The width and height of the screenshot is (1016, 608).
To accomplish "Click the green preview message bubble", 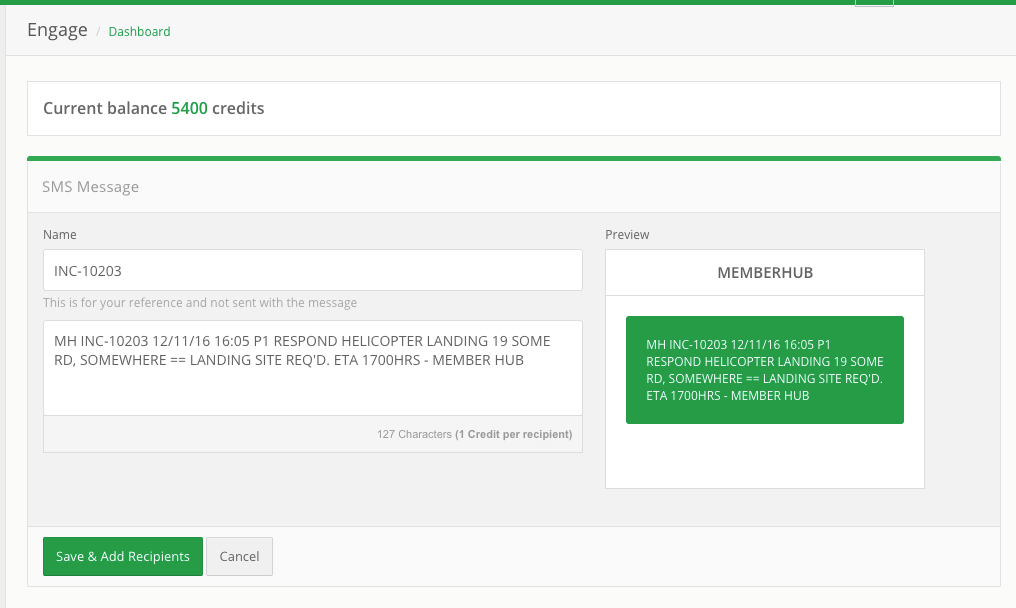I will (765, 370).
